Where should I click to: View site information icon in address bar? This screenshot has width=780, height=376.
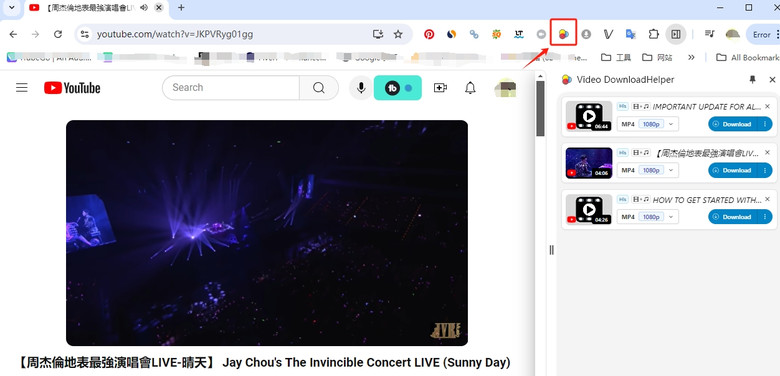[85, 34]
